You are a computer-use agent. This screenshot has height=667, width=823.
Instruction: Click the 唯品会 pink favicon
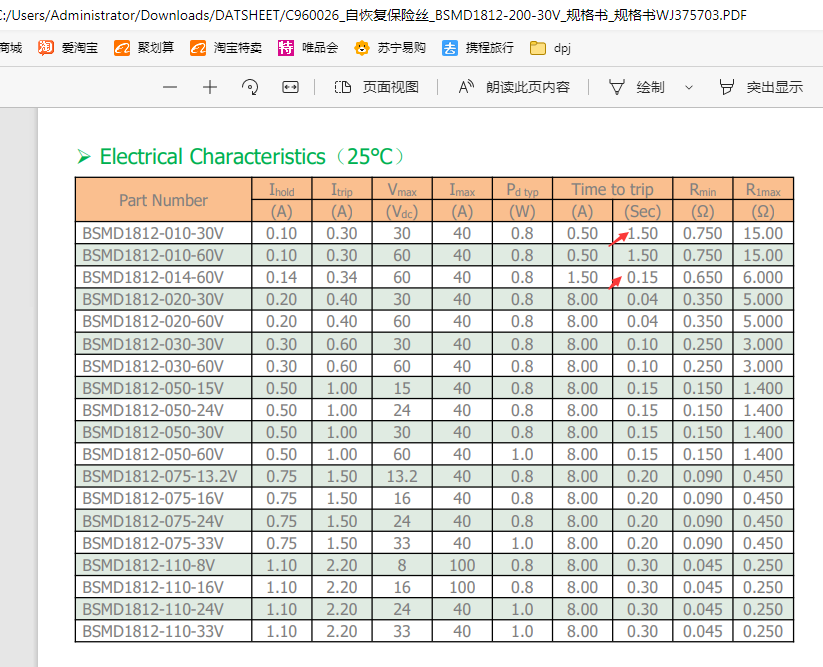(286, 48)
